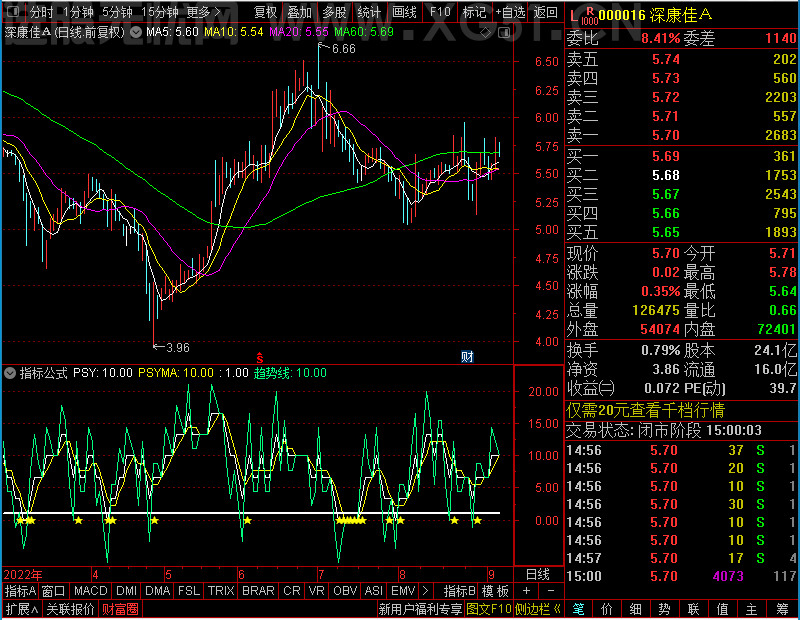
Task: Open 图文F10 information
Action: [489, 609]
